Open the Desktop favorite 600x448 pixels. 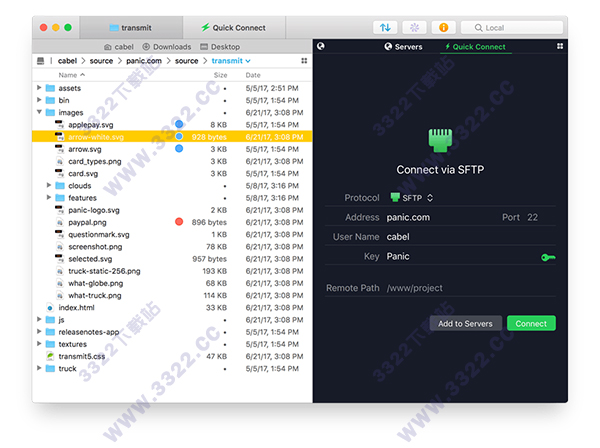click(220, 47)
